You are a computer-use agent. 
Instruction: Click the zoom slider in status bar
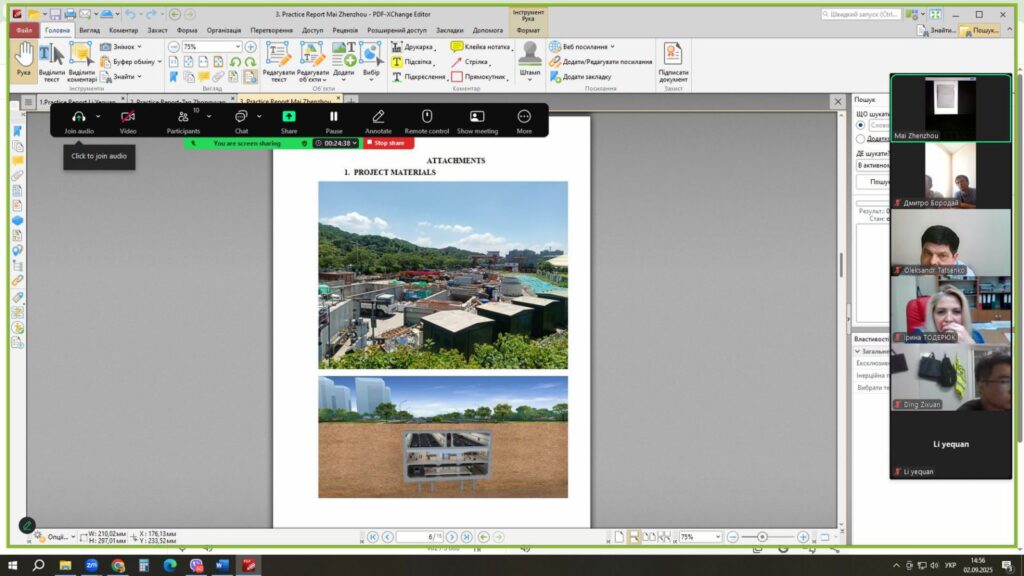[762, 537]
